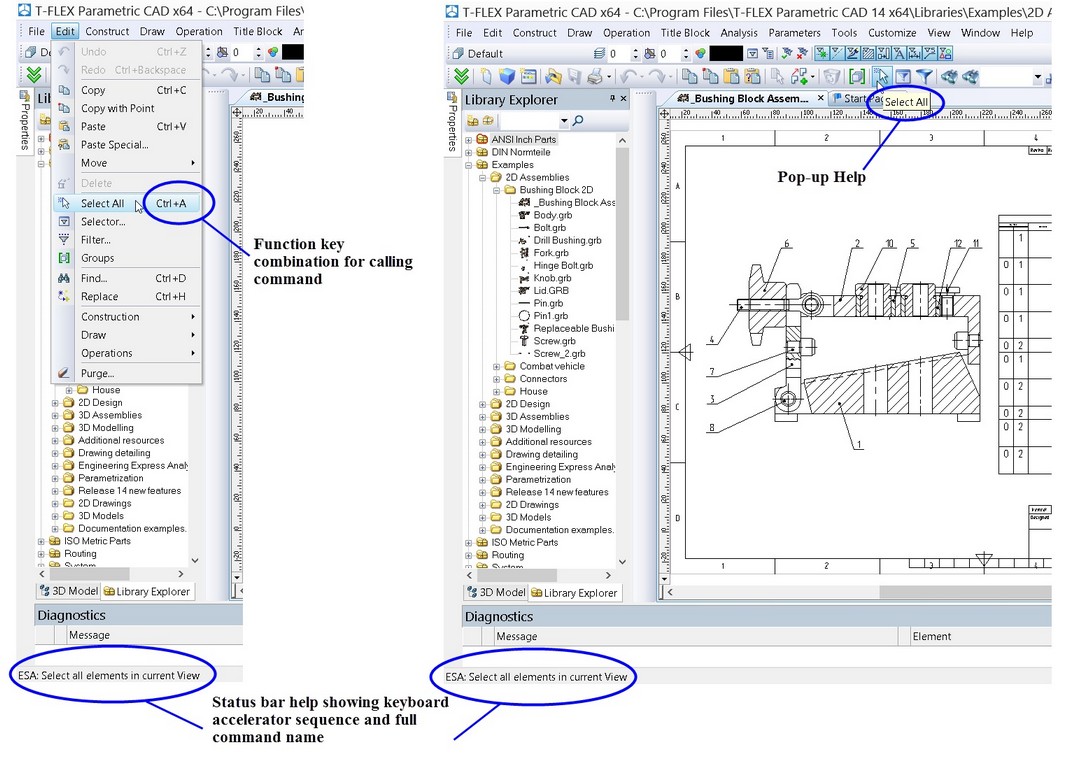Click the green double-chevron icon in left window
Screen dimensions: 1077x764
34,74
